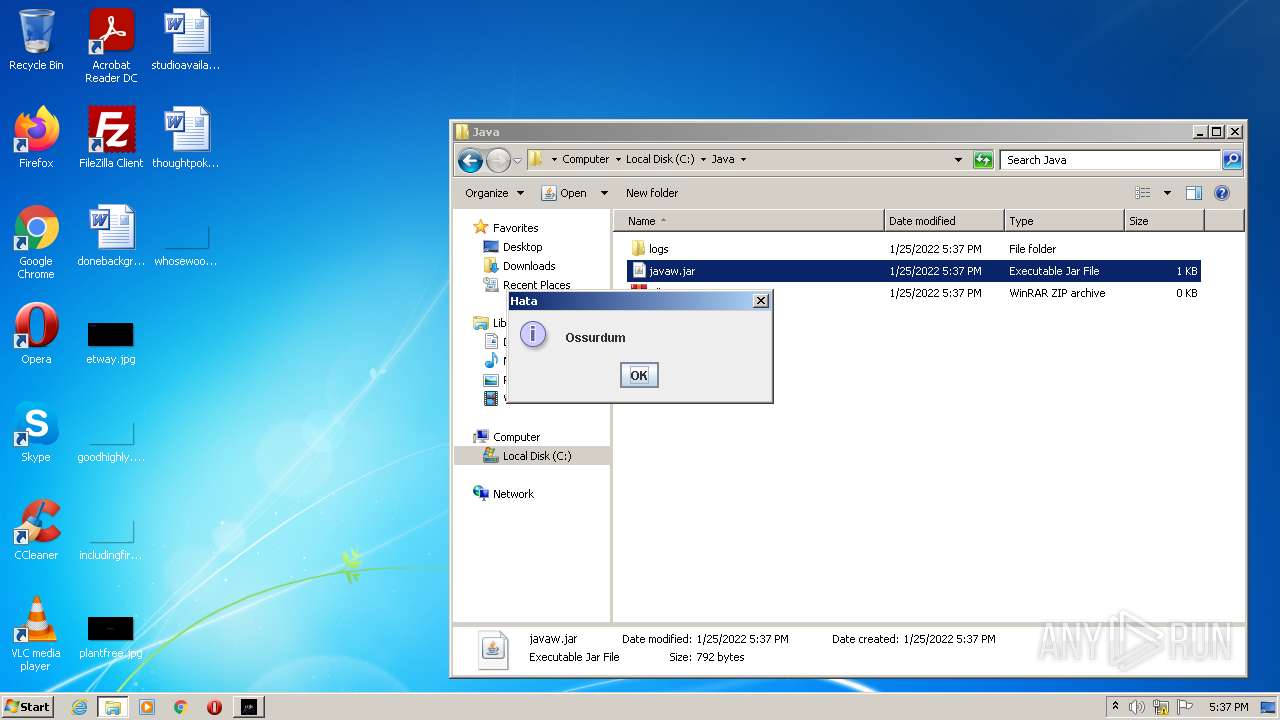
Task: Open the CCleaner desktop shortcut
Action: 36,530
